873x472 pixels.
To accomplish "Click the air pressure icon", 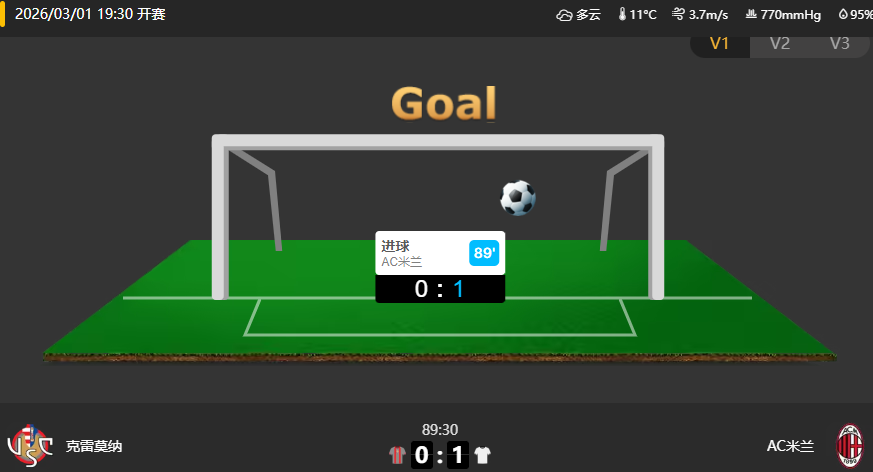I will coord(751,14).
